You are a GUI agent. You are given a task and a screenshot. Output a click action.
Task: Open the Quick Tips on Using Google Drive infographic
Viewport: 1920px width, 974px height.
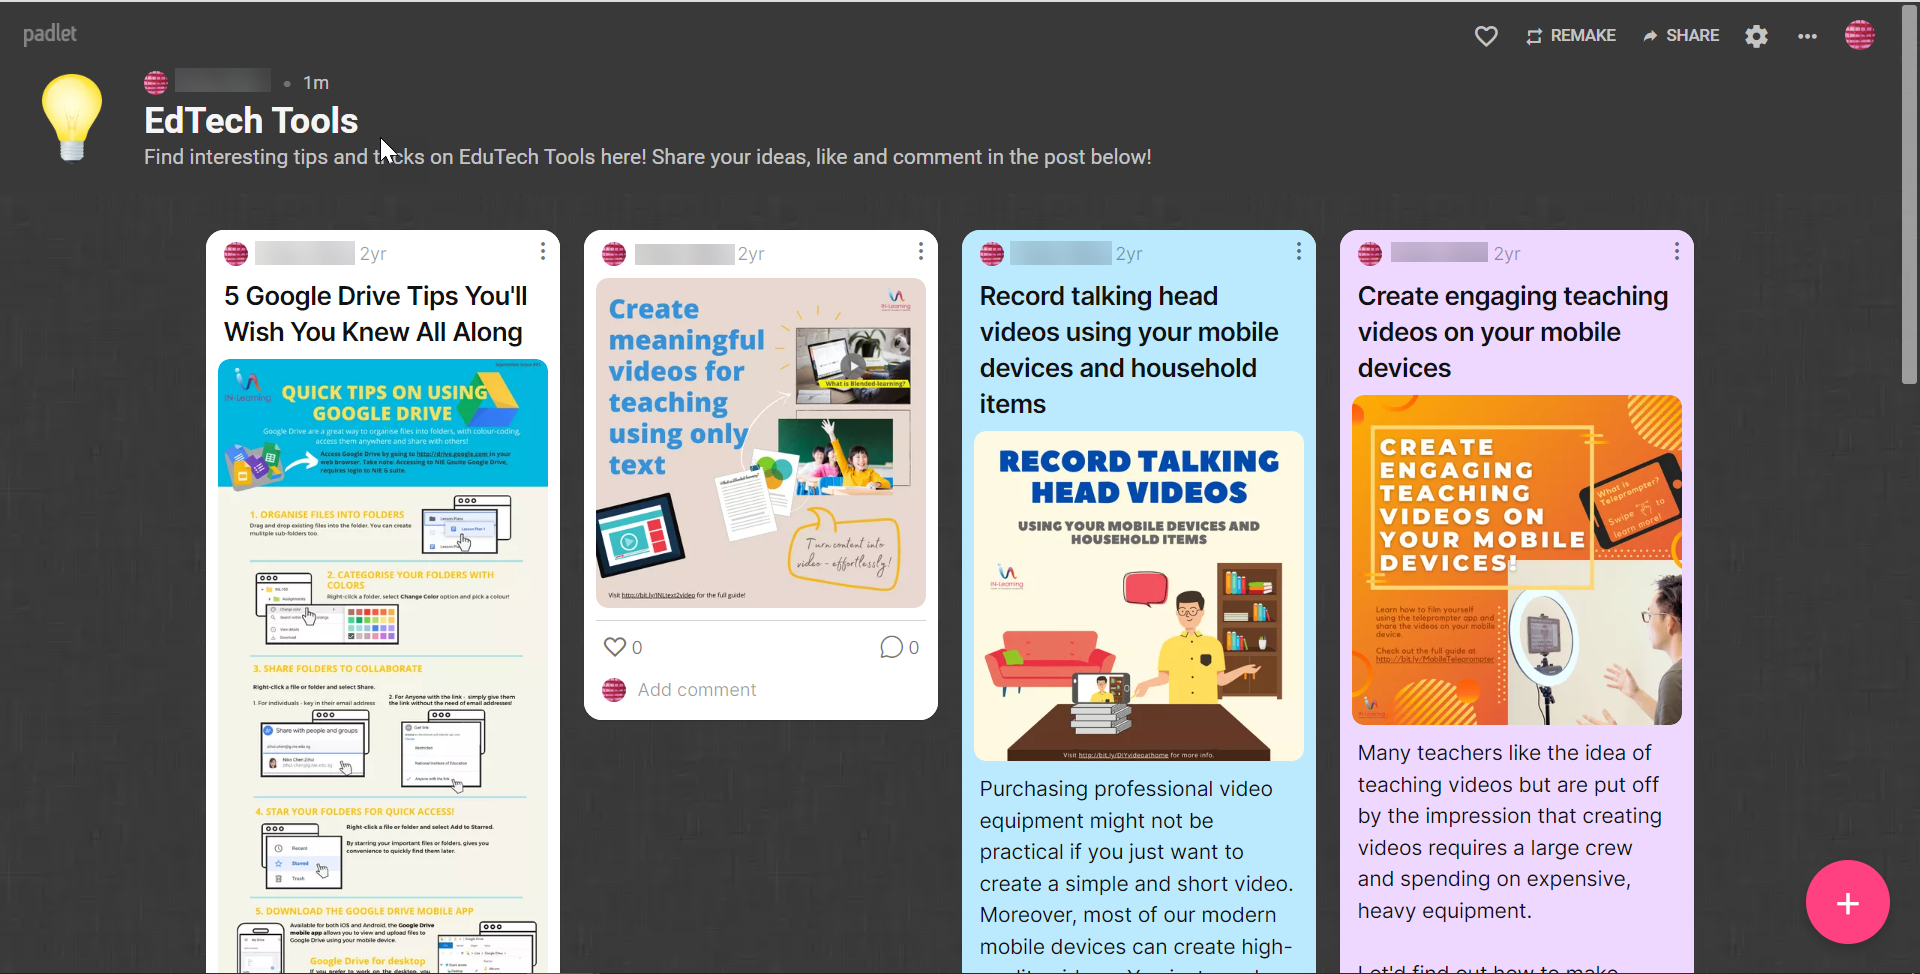coord(383,666)
